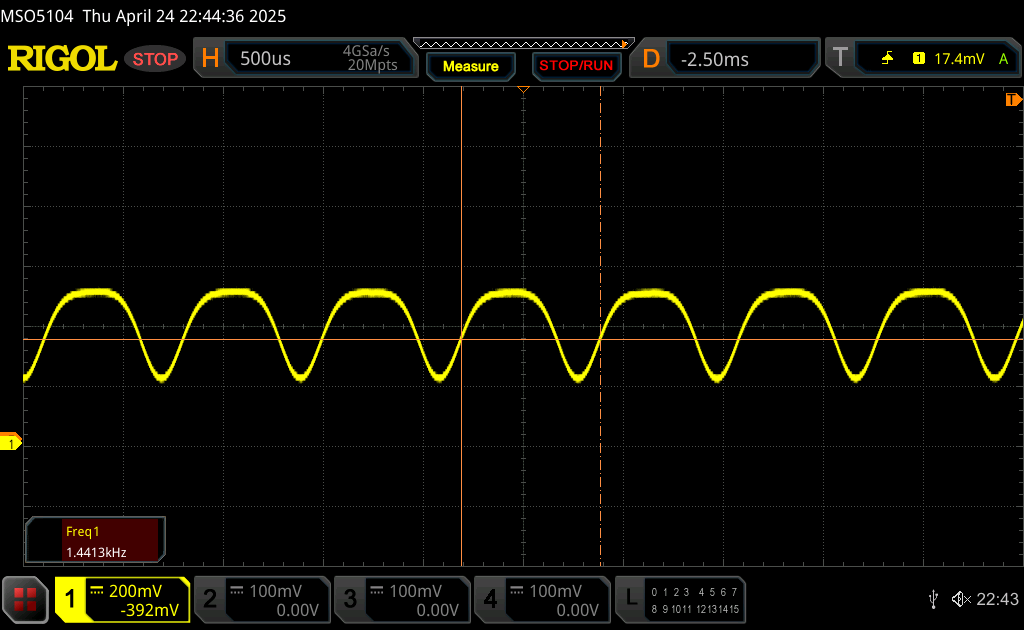The width and height of the screenshot is (1024, 630).
Task: Toggle the speaker beeper icon
Action: tap(961, 599)
